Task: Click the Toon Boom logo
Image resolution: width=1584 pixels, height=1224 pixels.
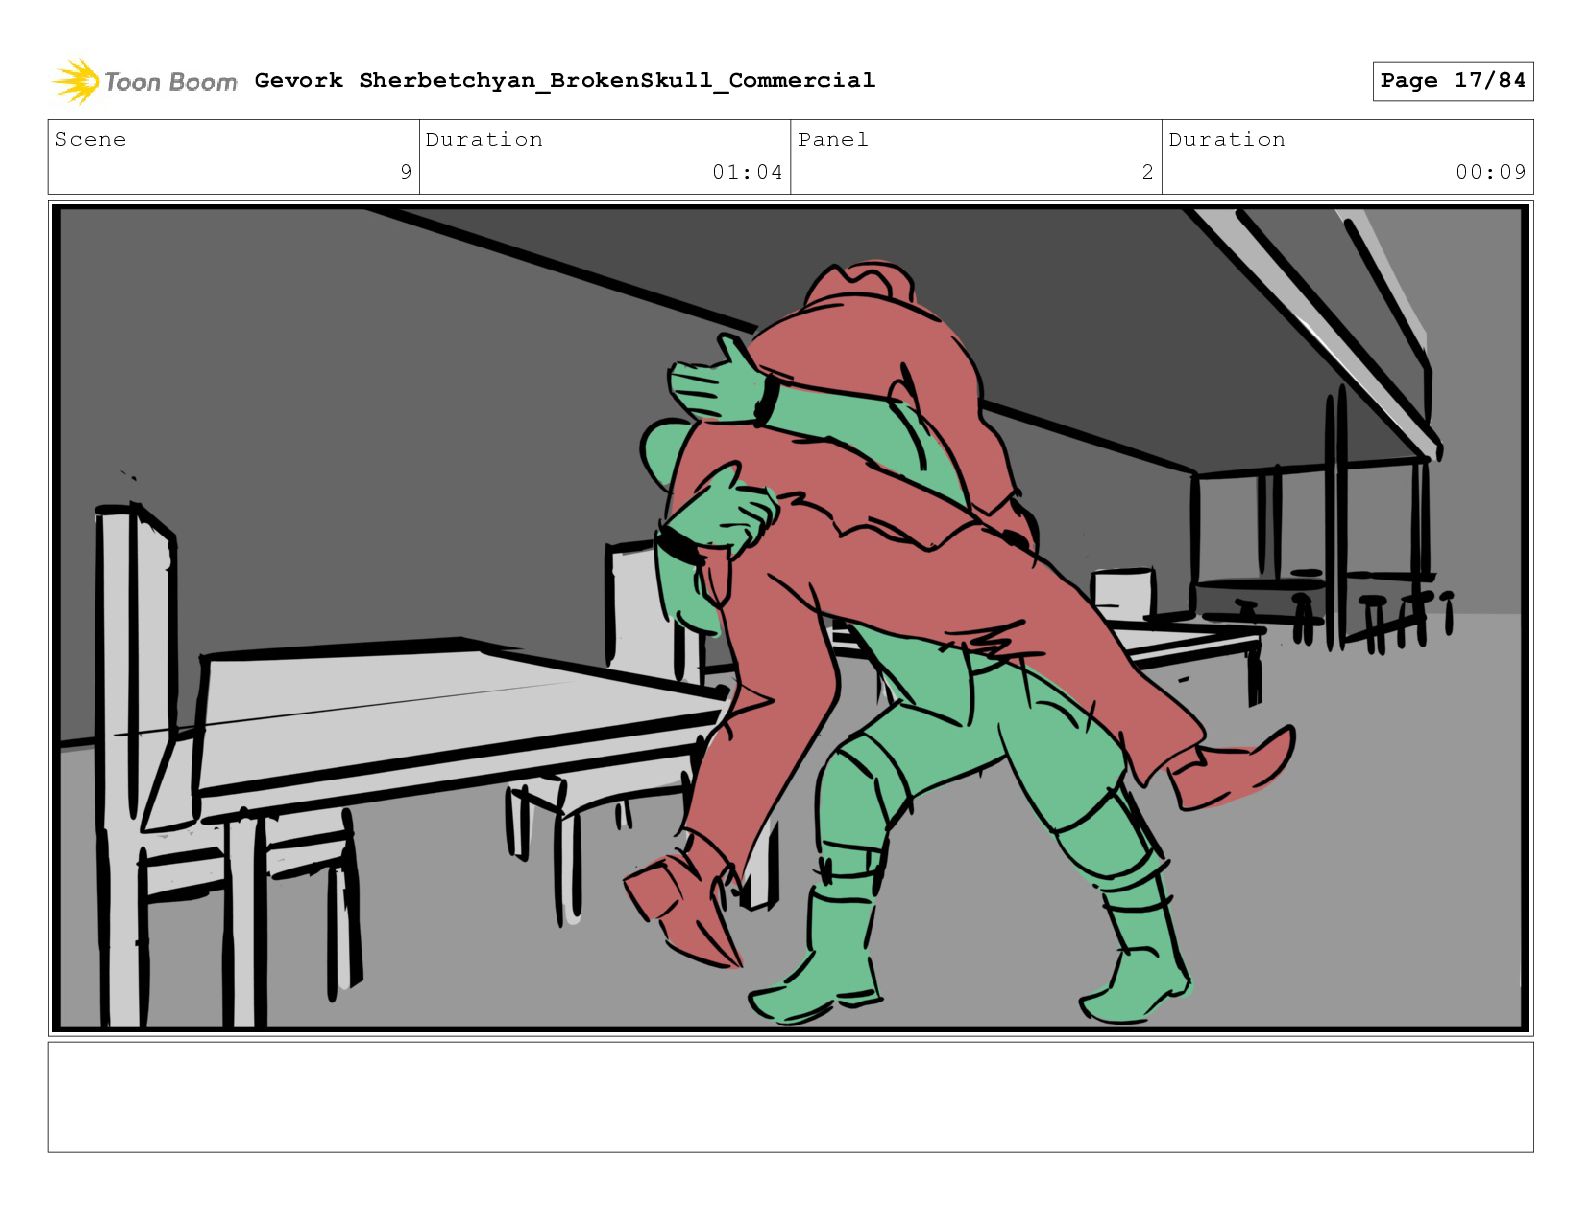Action: pyautogui.click(x=145, y=81)
